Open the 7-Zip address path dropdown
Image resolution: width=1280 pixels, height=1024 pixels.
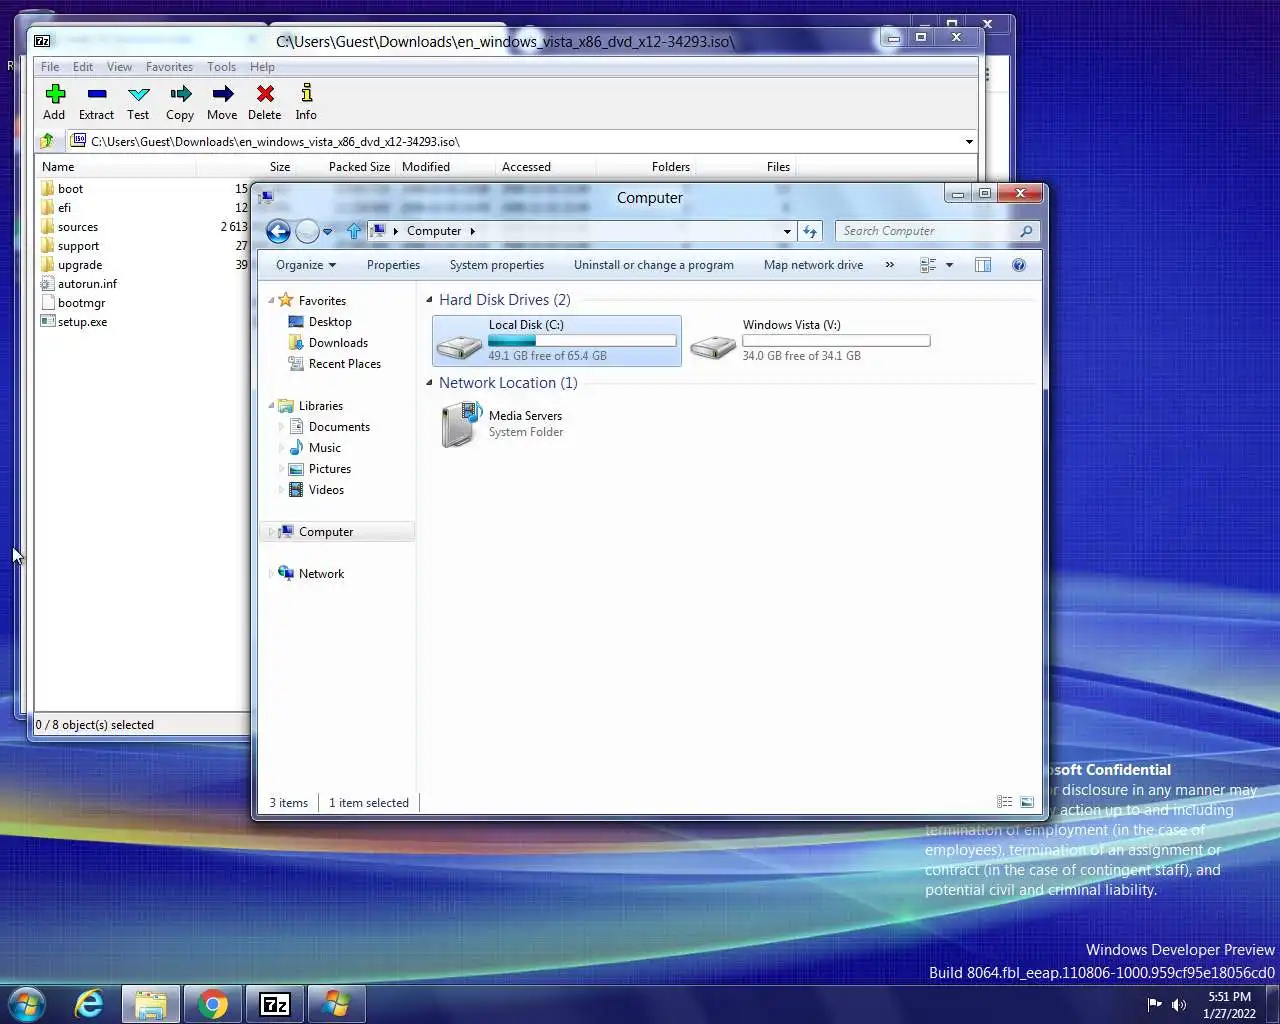pos(968,142)
